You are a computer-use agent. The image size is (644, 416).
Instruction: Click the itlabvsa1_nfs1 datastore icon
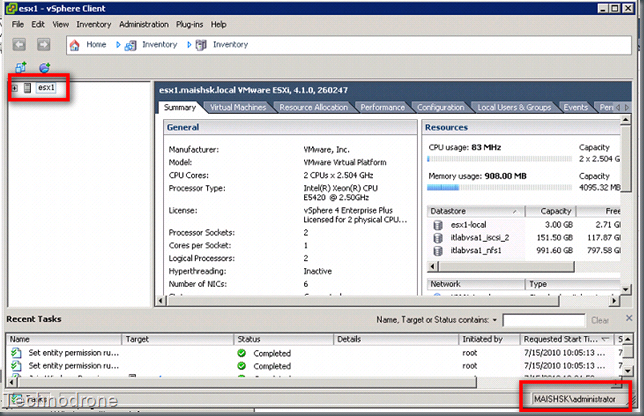coord(438,251)
